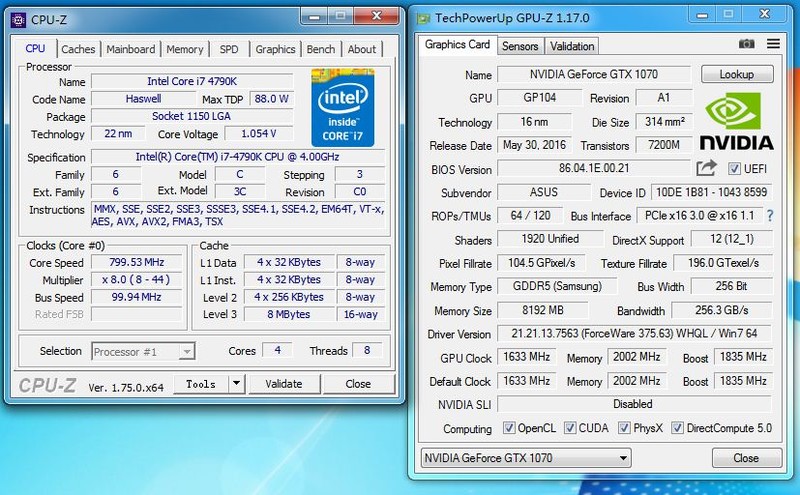This screenshot has height=495, width=800.
Task: Click the NVIDIA logo in GPU-Z
Action: 736,121
